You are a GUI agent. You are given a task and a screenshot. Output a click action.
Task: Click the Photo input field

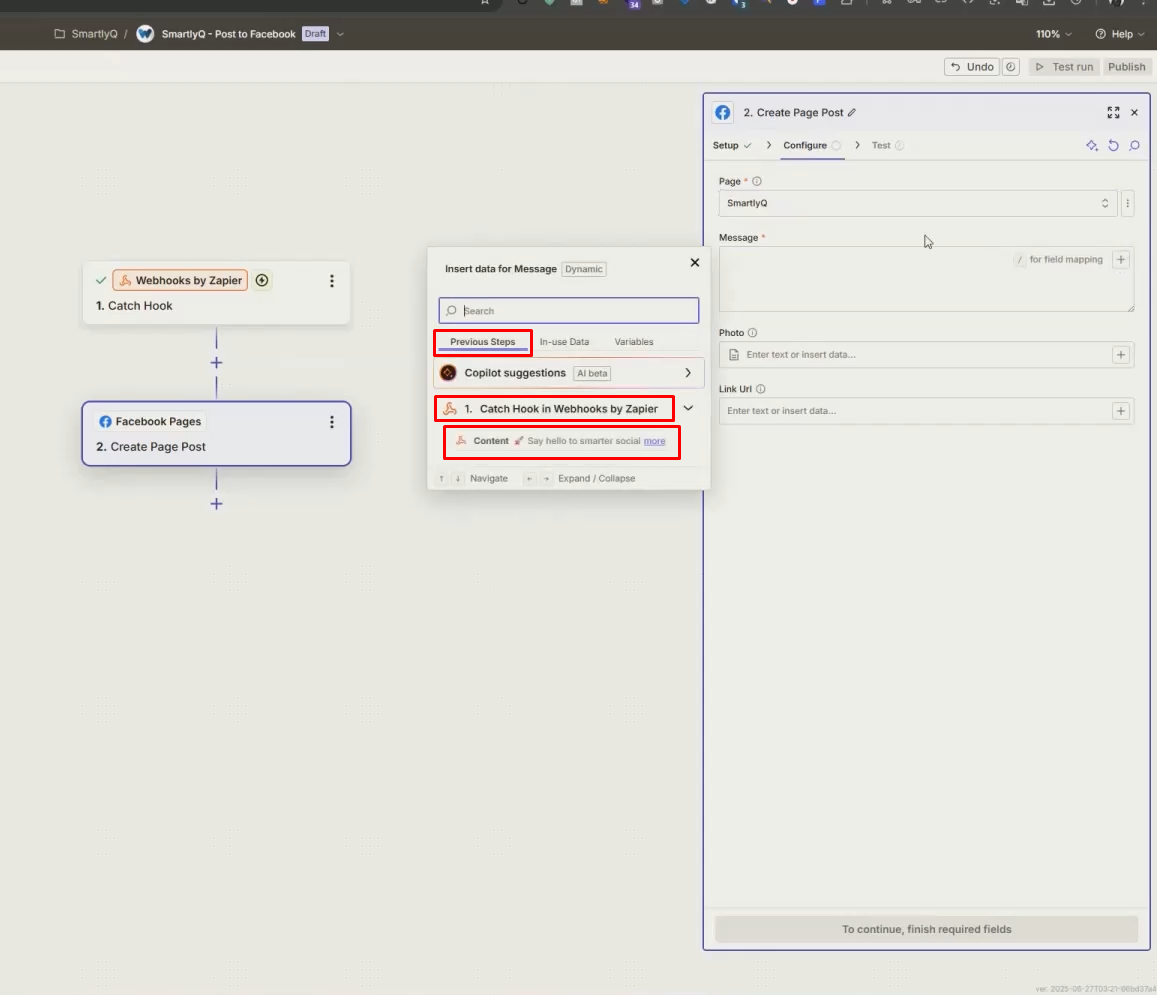(x=926, y=355)
